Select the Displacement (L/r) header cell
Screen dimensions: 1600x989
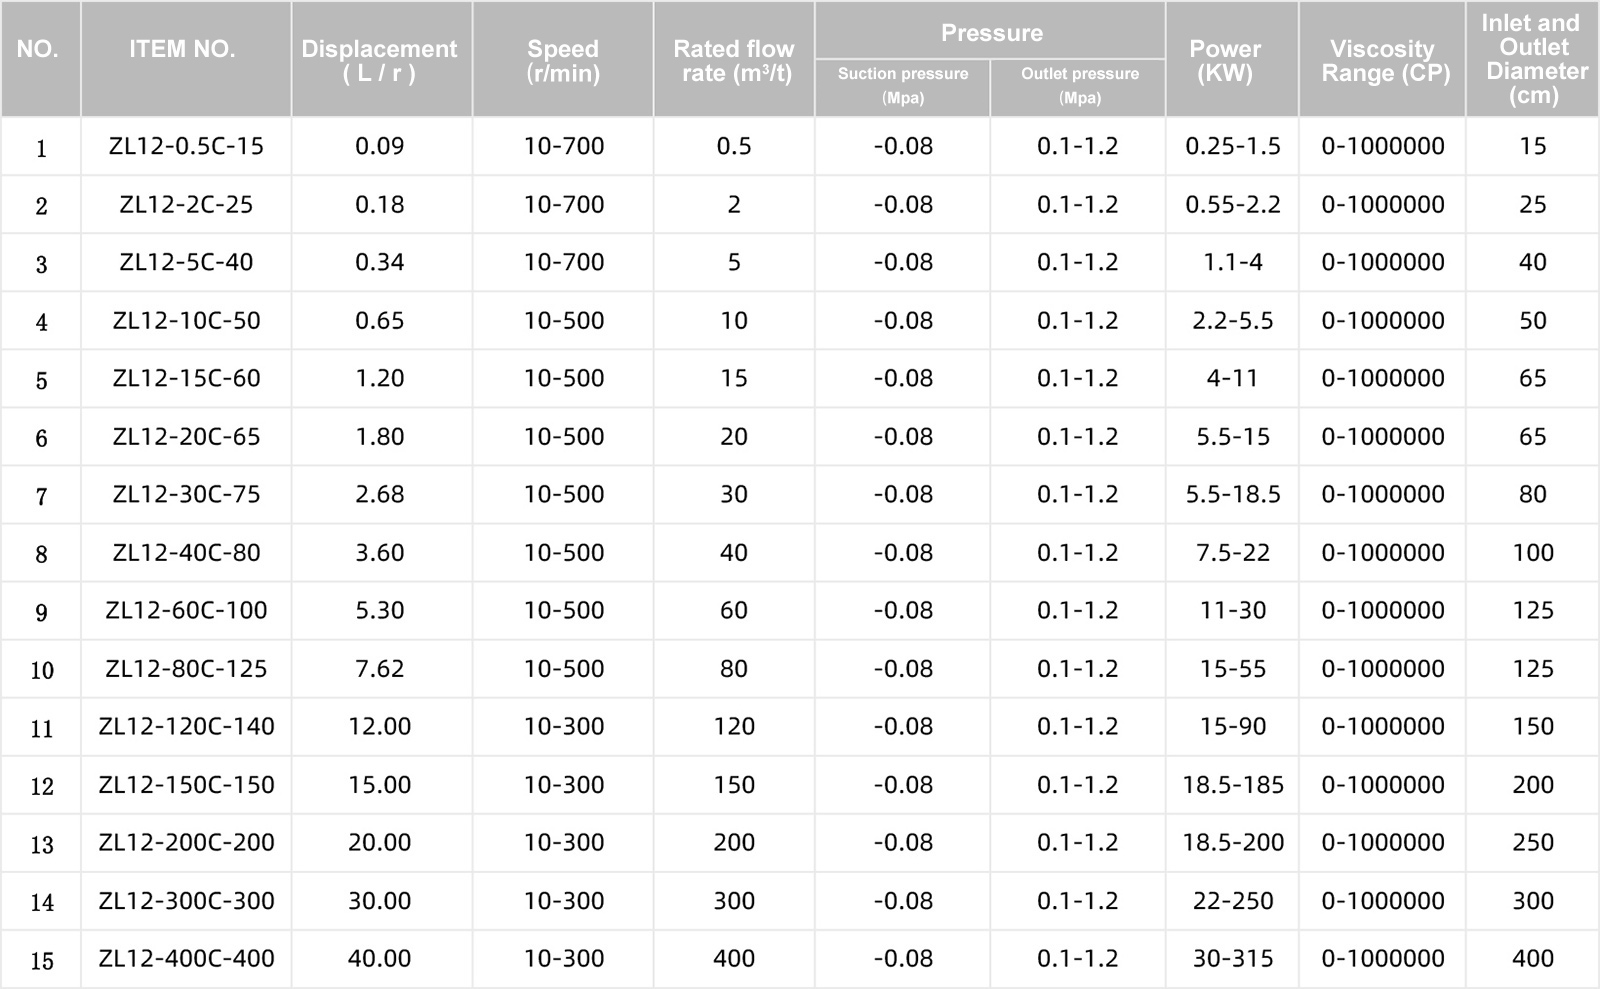click(x=381, y=59)
